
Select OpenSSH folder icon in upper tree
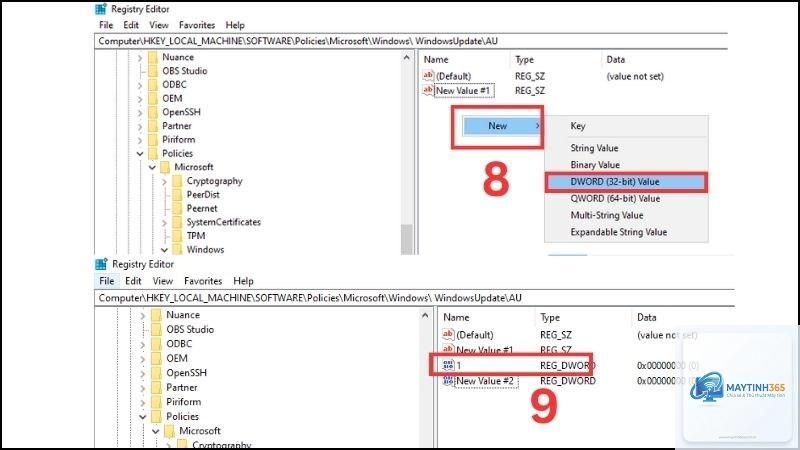(153, 112)
